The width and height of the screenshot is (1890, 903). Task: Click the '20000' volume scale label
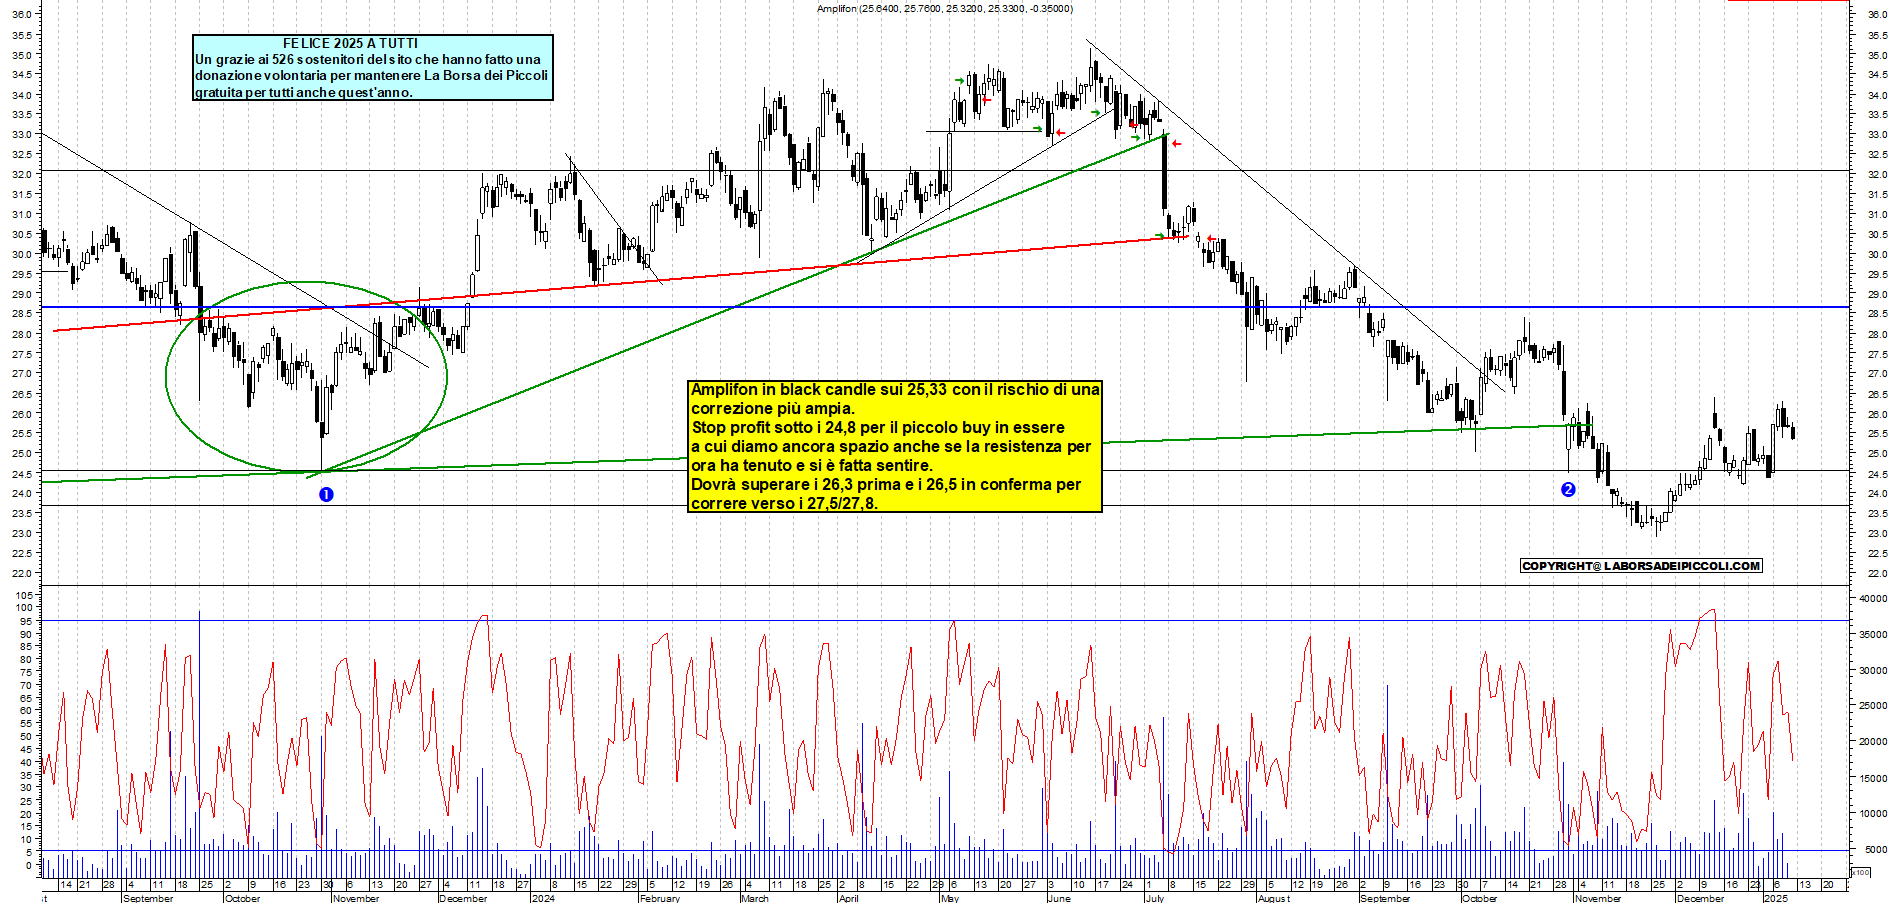(x=1873, y=741)
